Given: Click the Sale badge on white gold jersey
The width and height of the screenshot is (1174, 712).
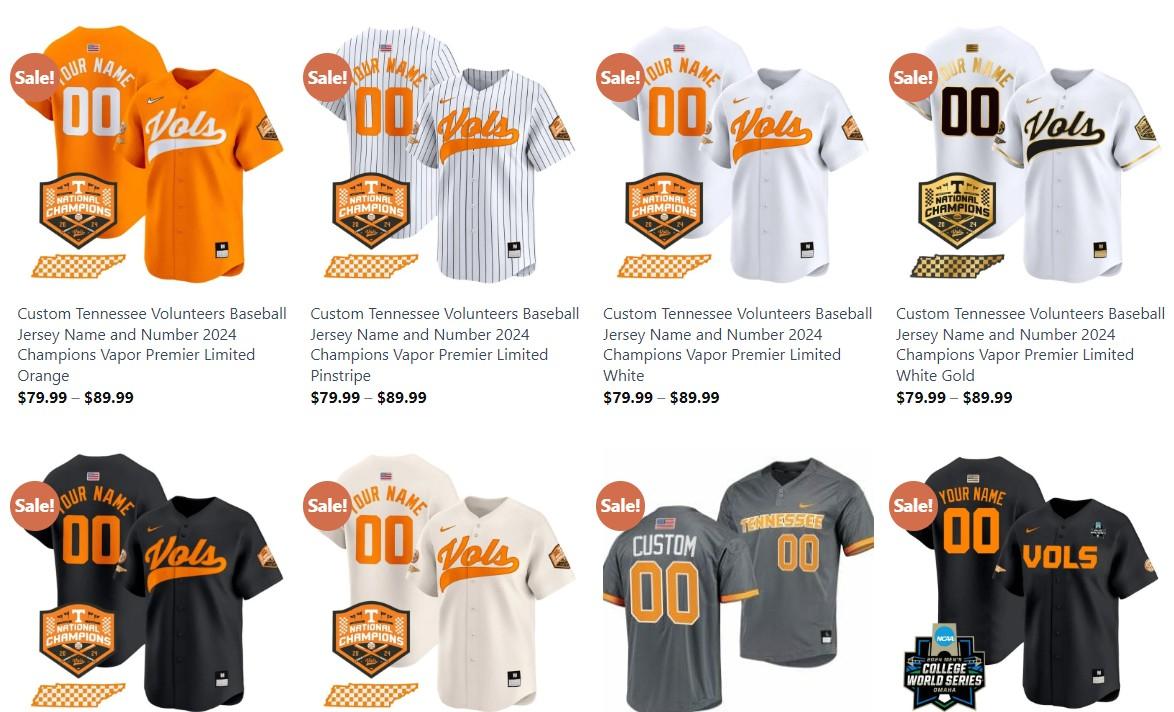Looking at the screenshot, I should tap(913, 77).
